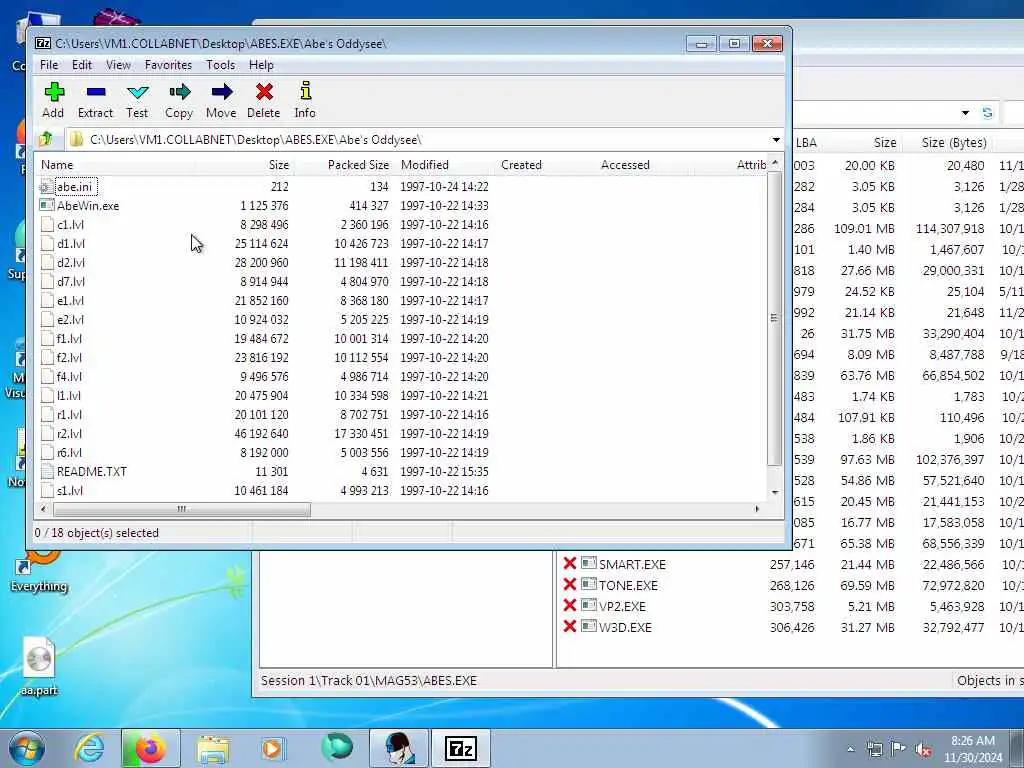1024x768 pixels.
Task: Open the Windows Start menu
Action: point(27,748)
